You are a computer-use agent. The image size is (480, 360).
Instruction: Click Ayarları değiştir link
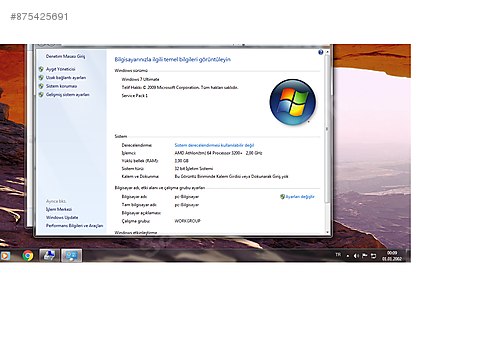pos(300,197)
